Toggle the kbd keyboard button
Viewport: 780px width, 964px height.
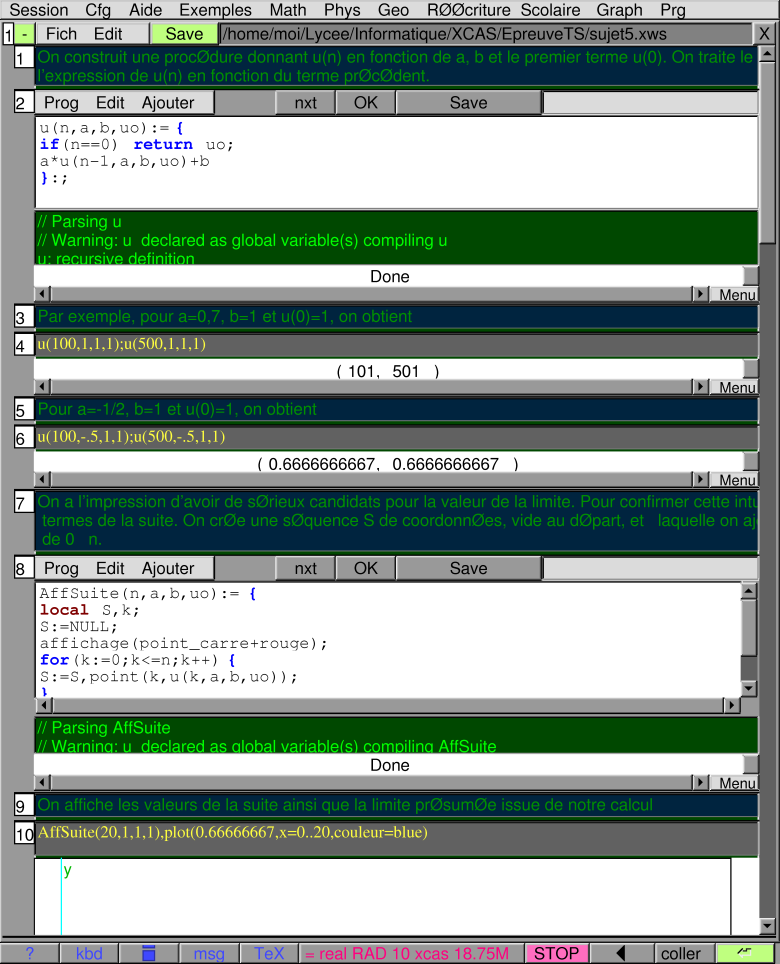pos(89,954)
